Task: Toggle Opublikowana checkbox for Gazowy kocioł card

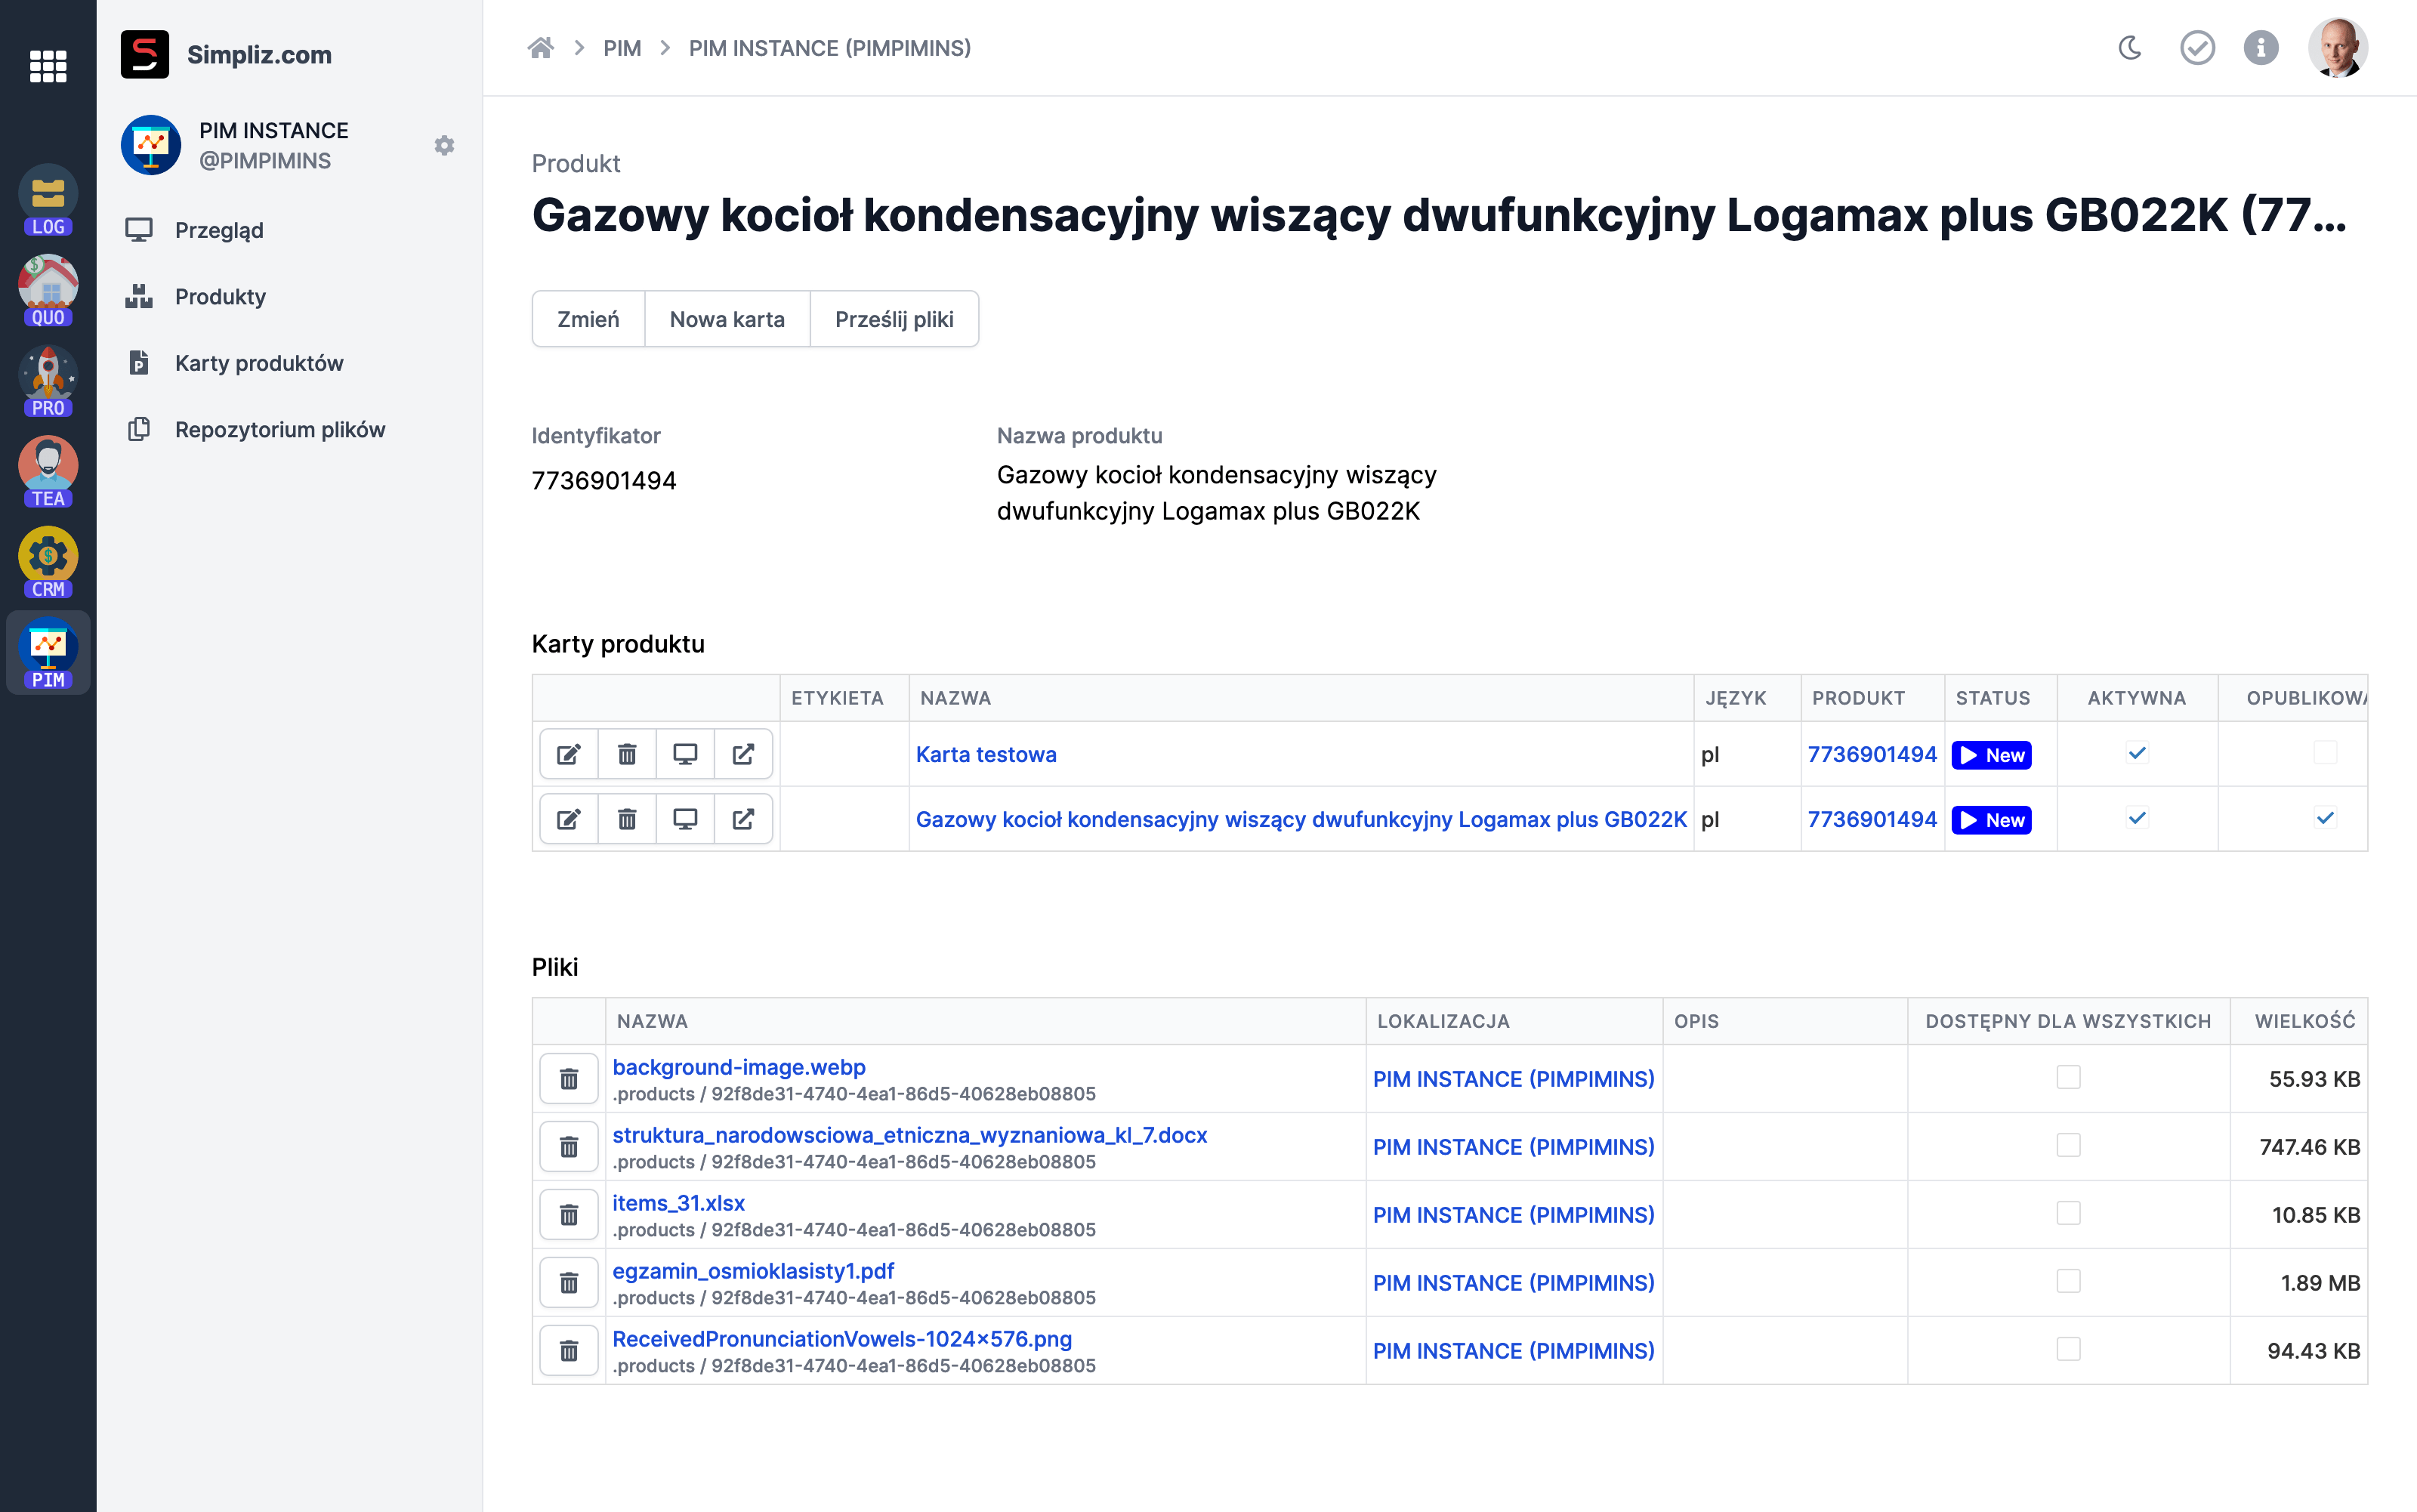Action: tap(2325, 818)
